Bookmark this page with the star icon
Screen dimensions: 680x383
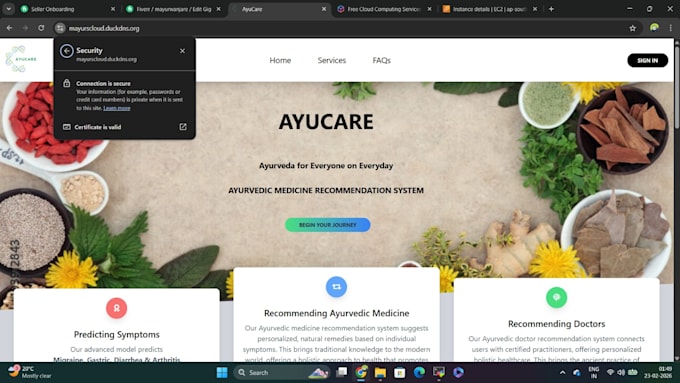pos(632,28)
